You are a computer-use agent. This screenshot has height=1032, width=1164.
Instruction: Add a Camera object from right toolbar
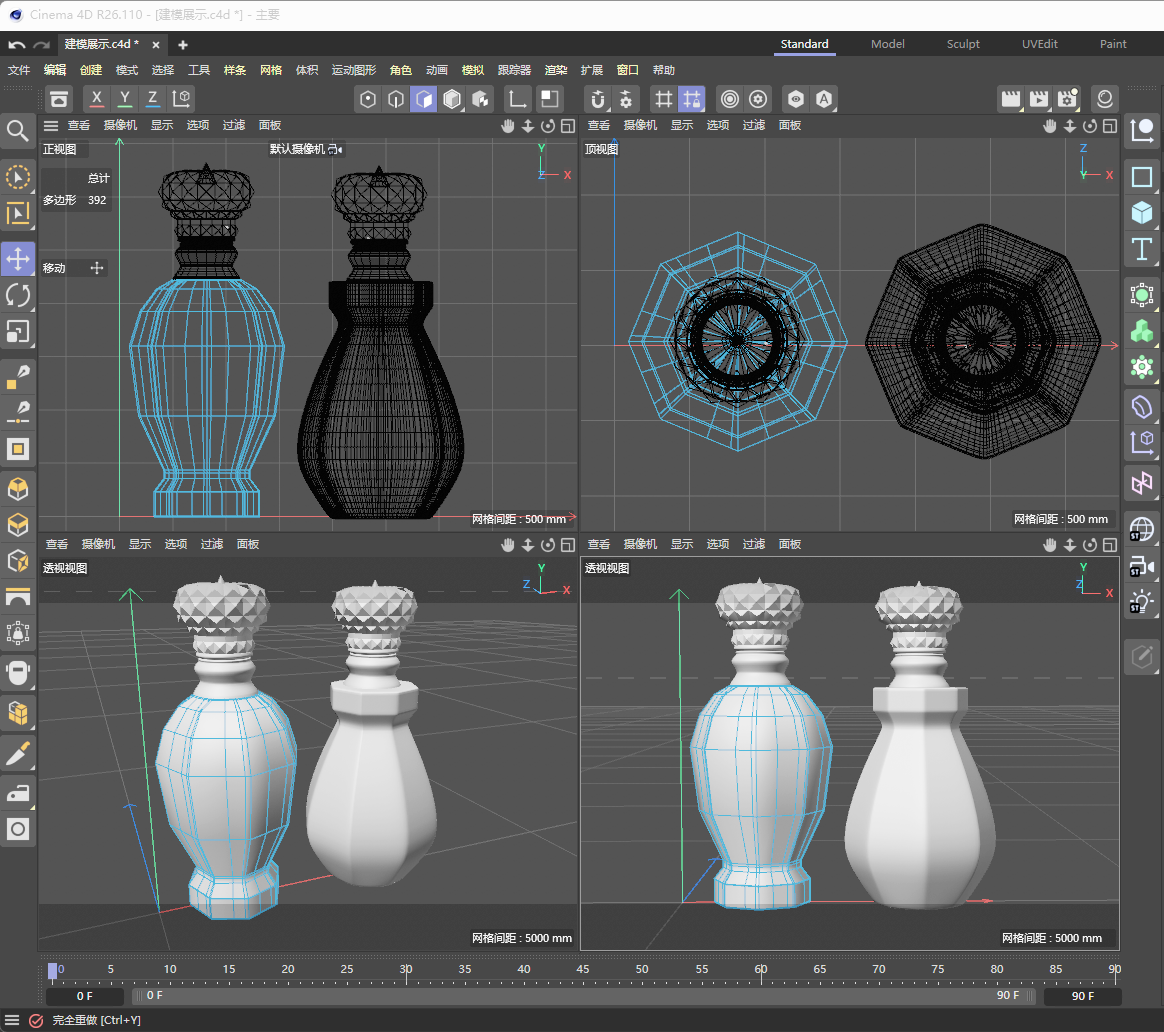point(1141,566)
